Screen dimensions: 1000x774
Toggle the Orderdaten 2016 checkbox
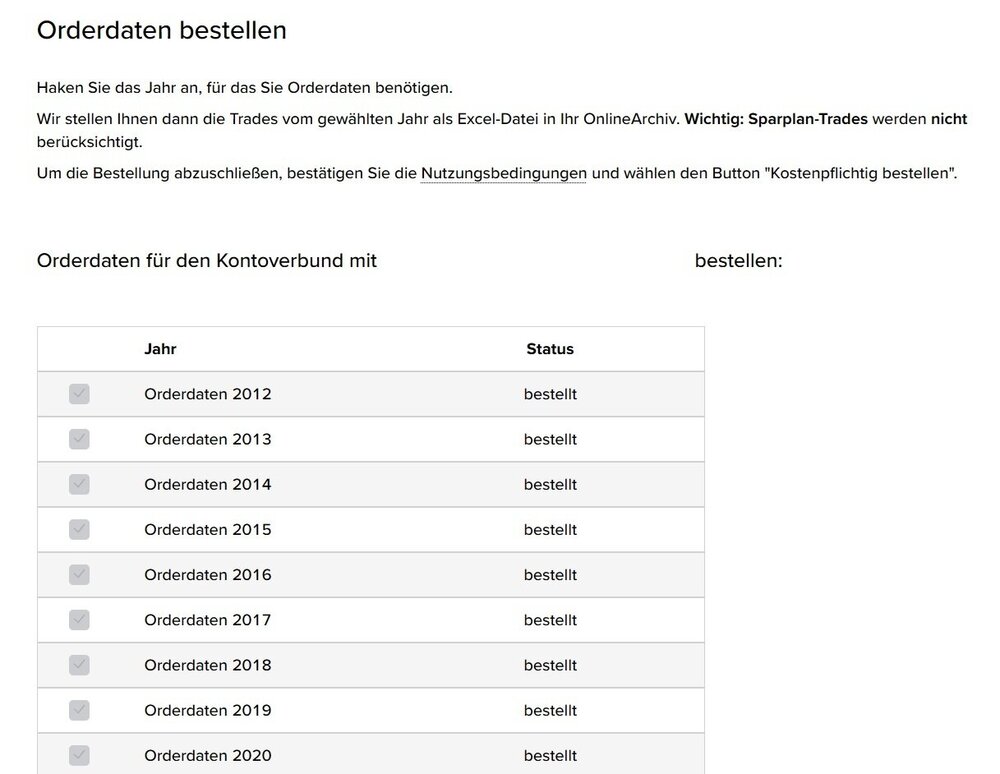[79, 575]
